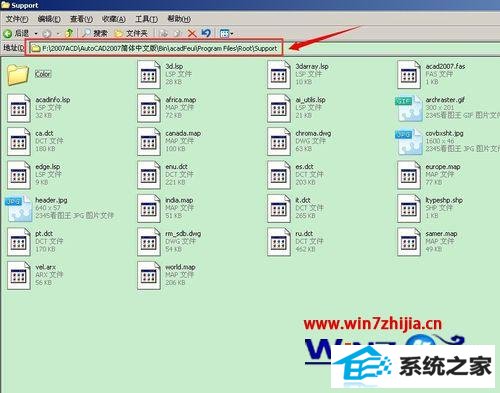
Task: Select the archraster.gif image icon
Action: 409,108
